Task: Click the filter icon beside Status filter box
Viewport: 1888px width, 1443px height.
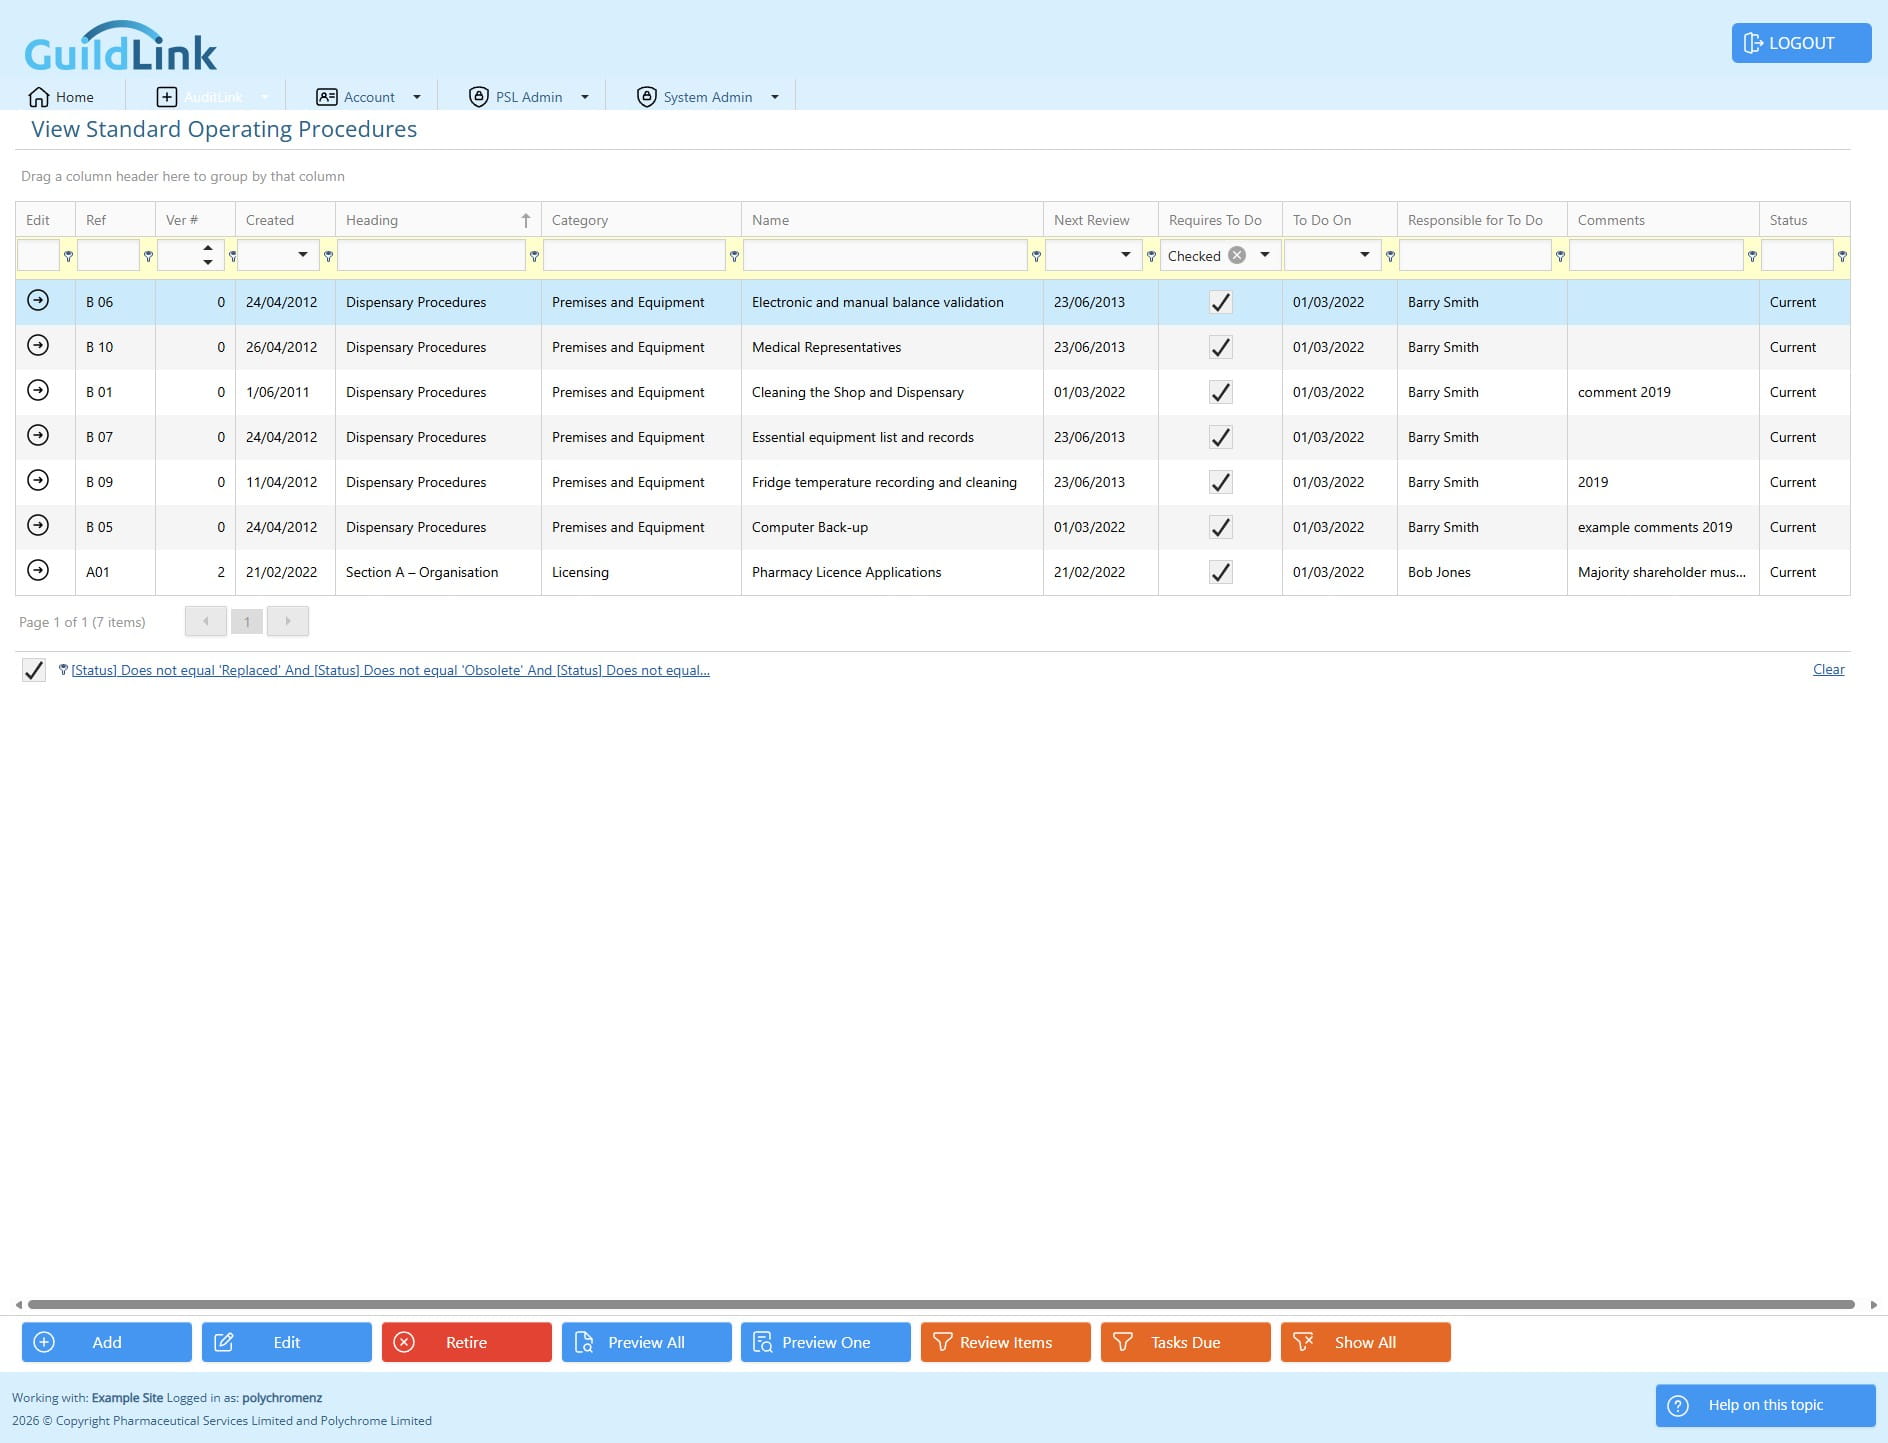Action: tap(1842, 256)
